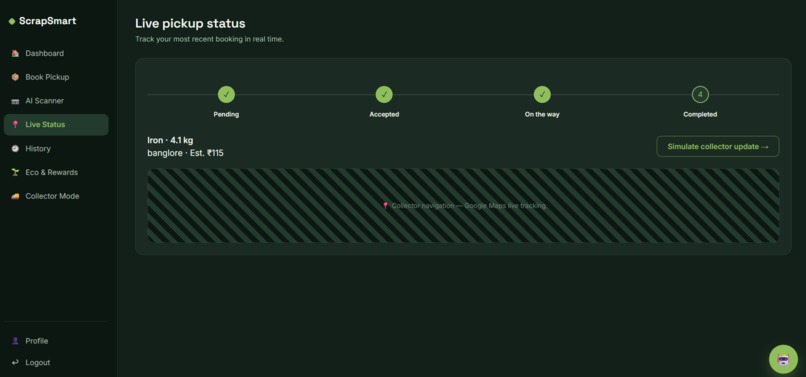Click the Live Status pin icon
Image resolution: width=806 pixels, height=377 pixels.
[x=15, y=124]
